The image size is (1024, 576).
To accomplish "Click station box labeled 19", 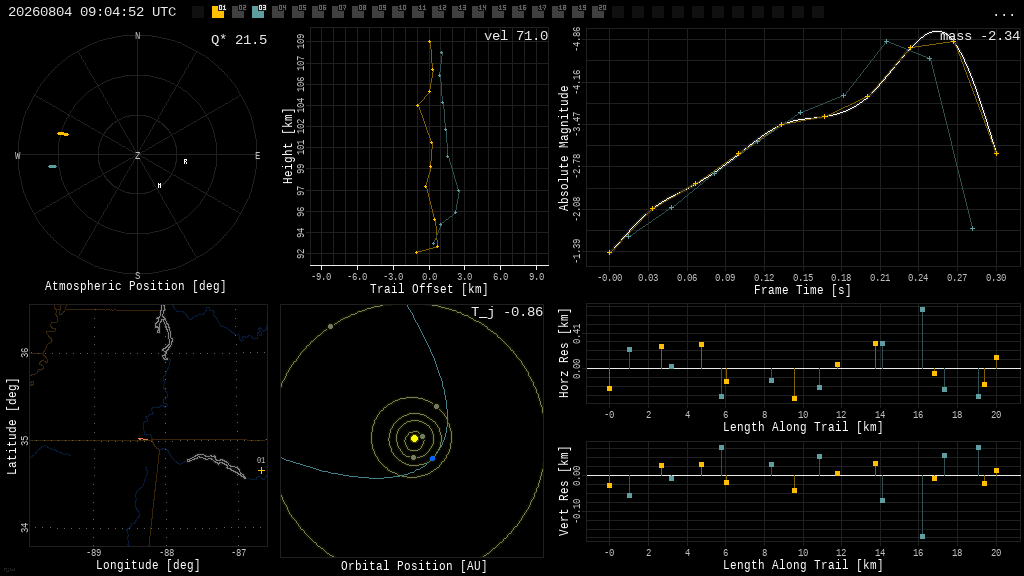I will pos(578,12).
